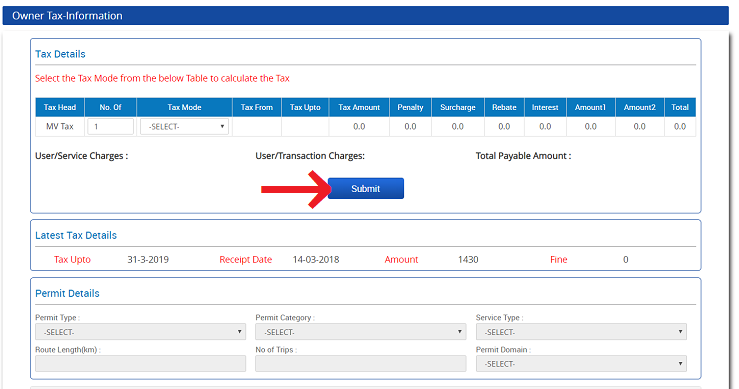This screenshot has height=389, width=739.
Task: Click the red Fine label
Action: [558, 259]
